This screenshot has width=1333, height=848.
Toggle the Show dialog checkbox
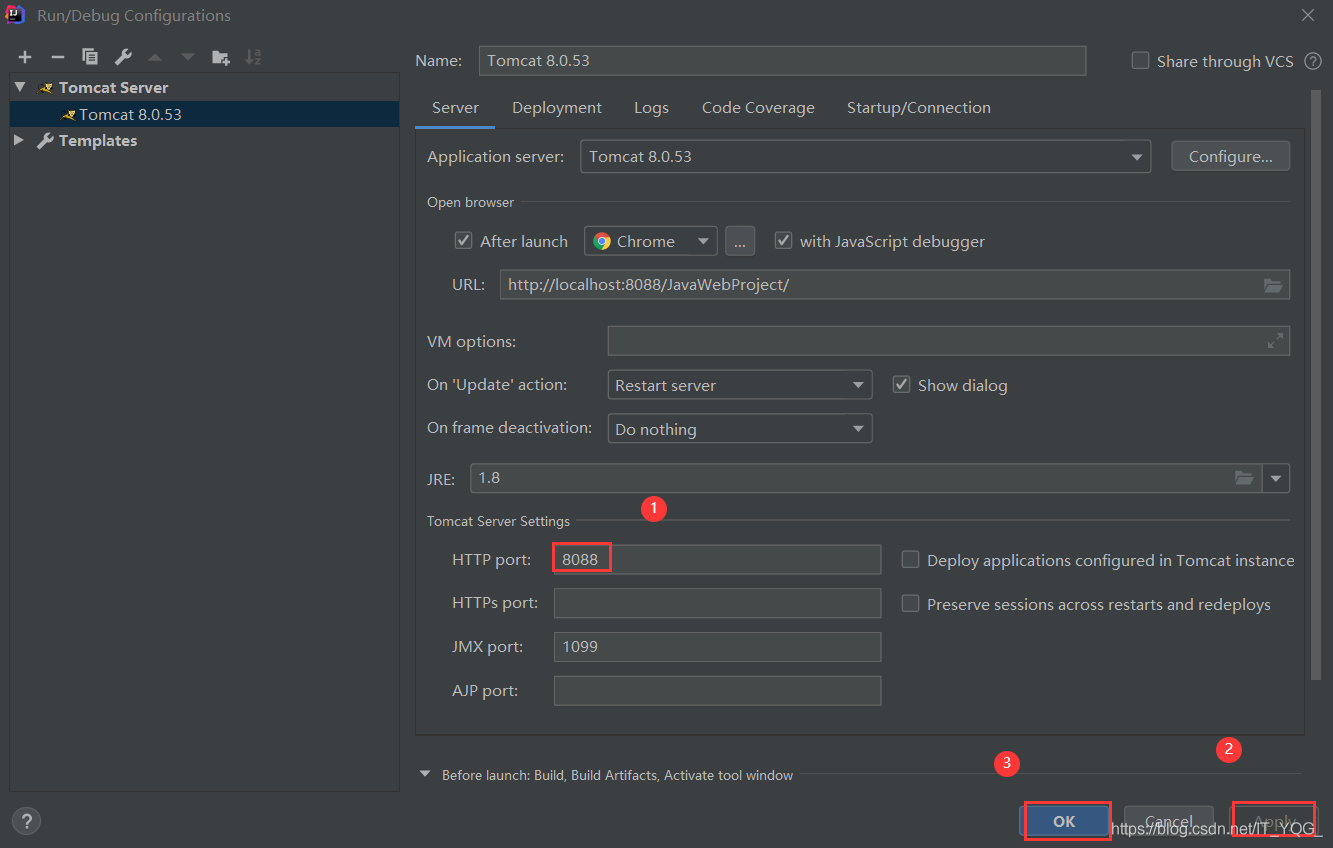click(x=901, y=385)
